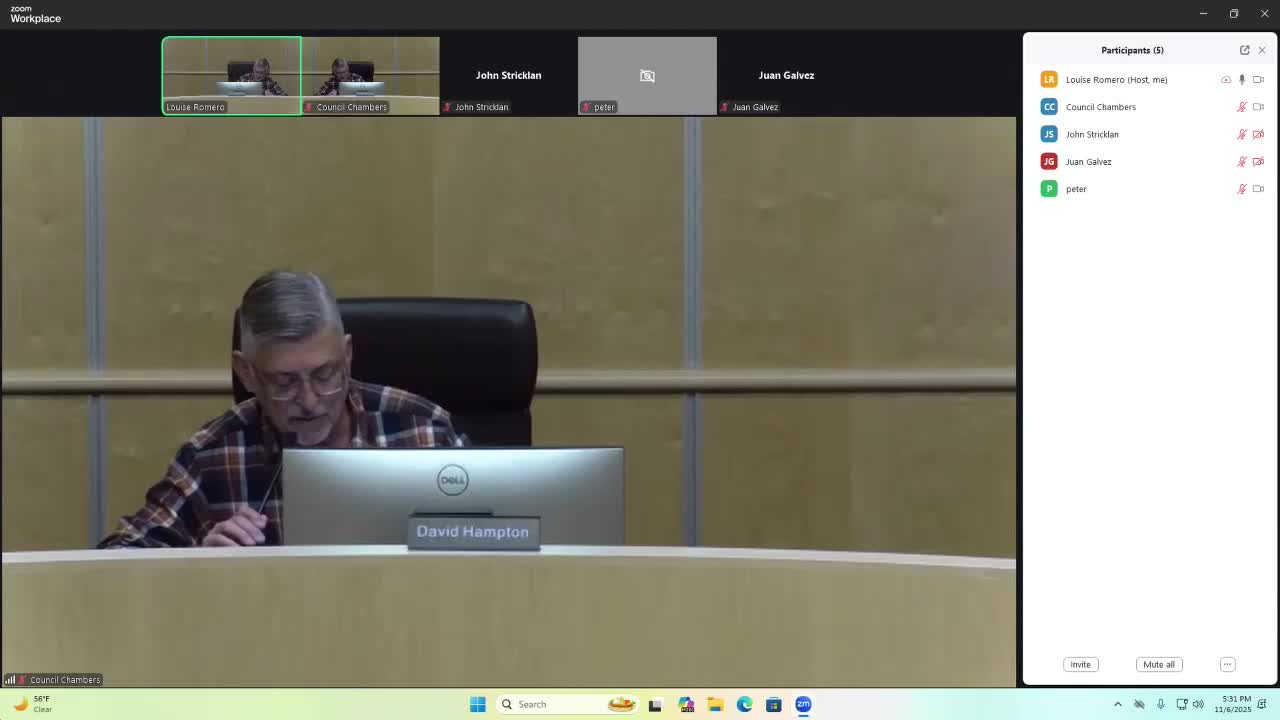This screenshot has height=720, width=1280.
Task: Click the Zoom Workplace logo
Action: click(x=36, y=14)
